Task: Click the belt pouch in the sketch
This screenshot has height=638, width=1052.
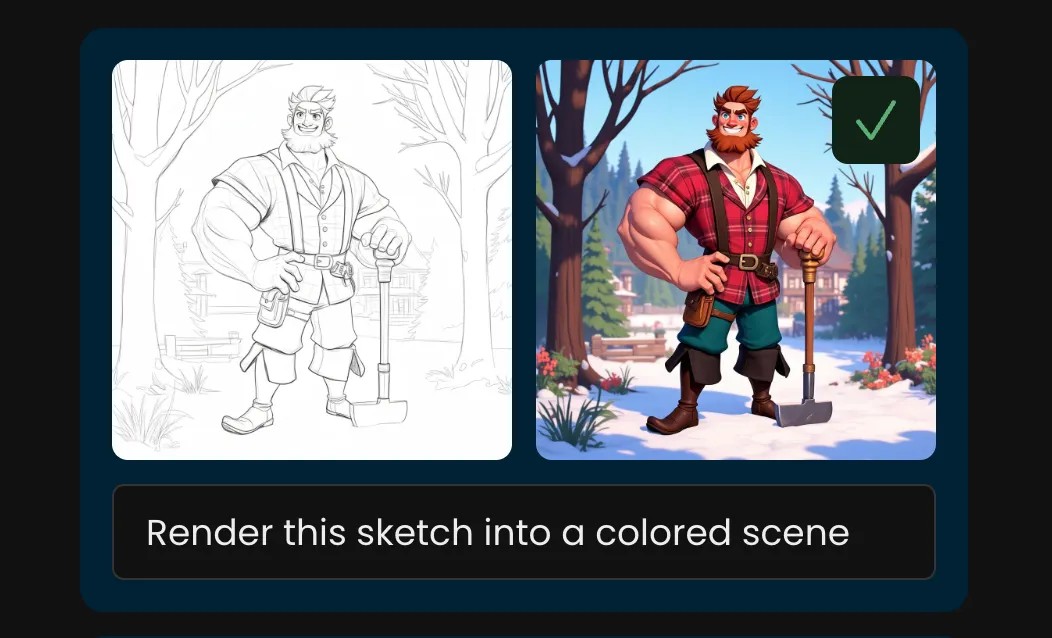Action: 273,309
